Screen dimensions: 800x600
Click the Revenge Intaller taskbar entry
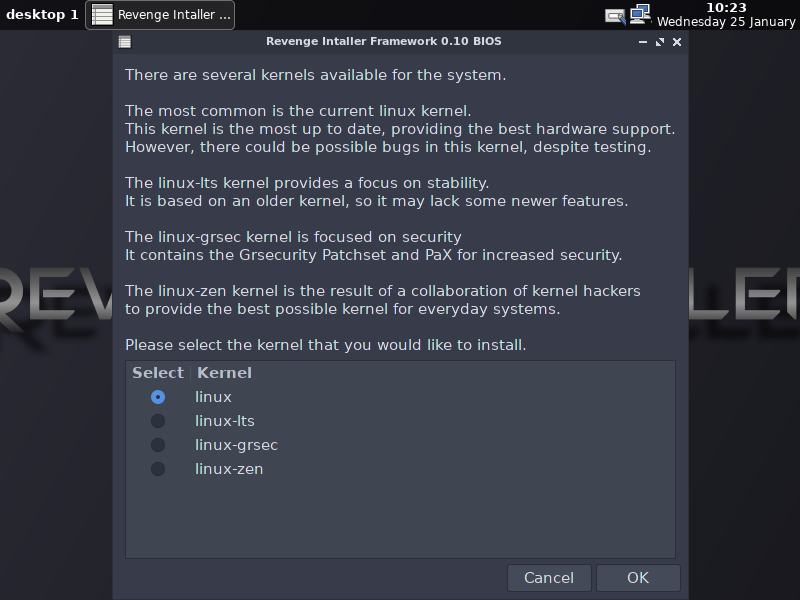pos(160,15)
